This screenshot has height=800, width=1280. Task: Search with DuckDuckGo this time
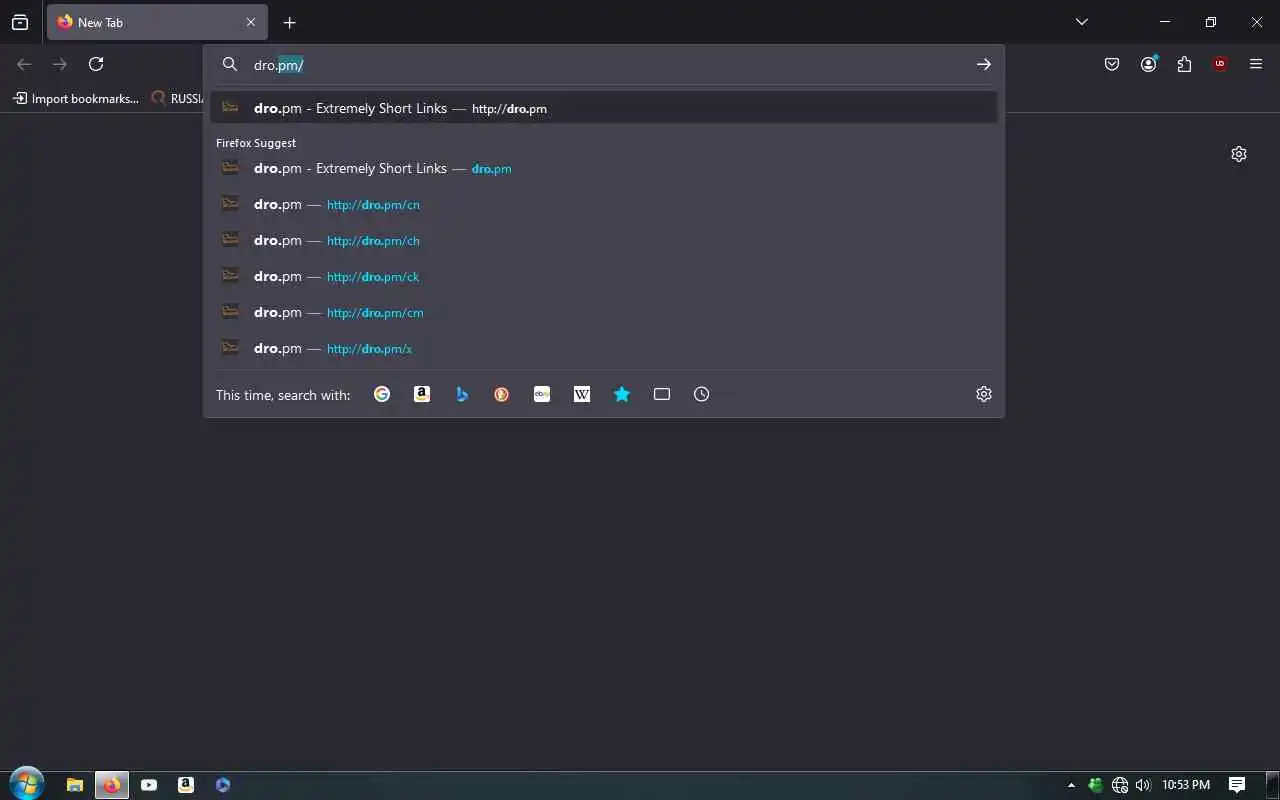(x=502, y=394)
